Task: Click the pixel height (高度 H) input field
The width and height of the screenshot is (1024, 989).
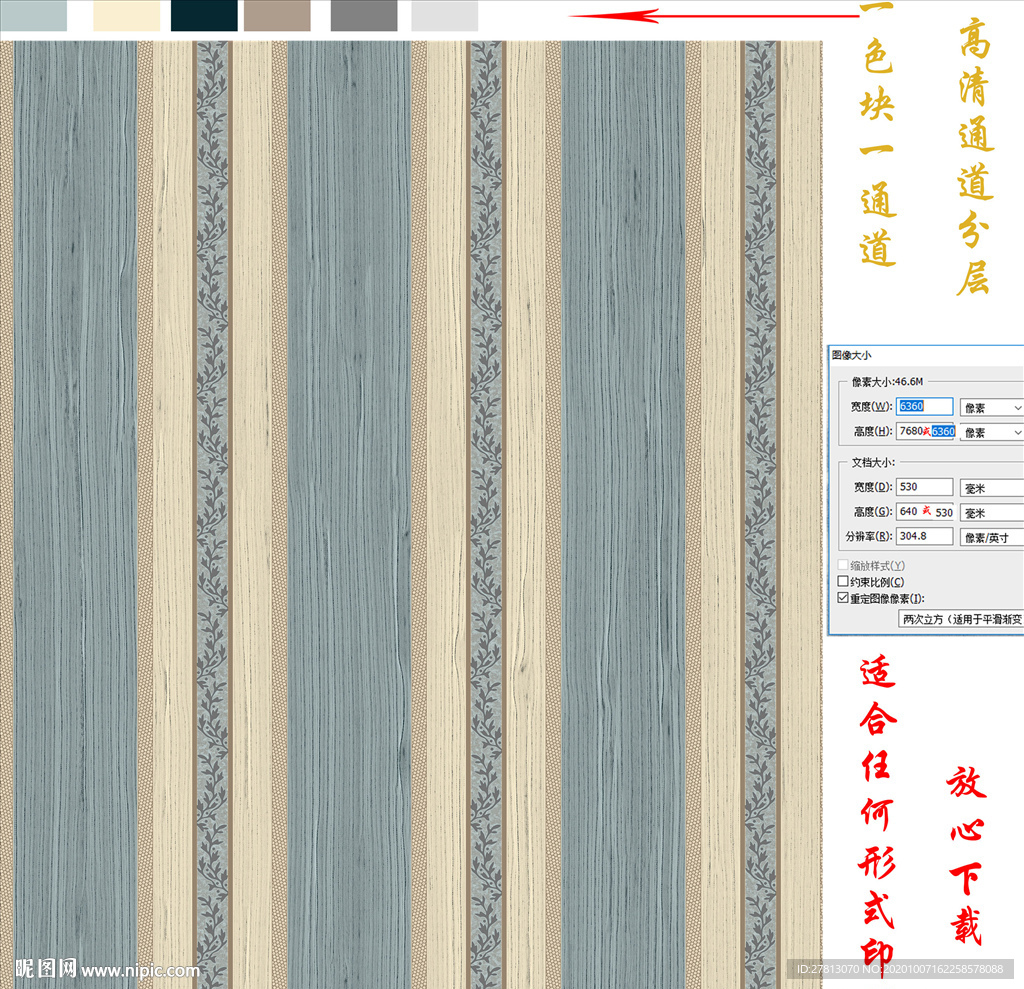Action: click(x=925, y=431)
